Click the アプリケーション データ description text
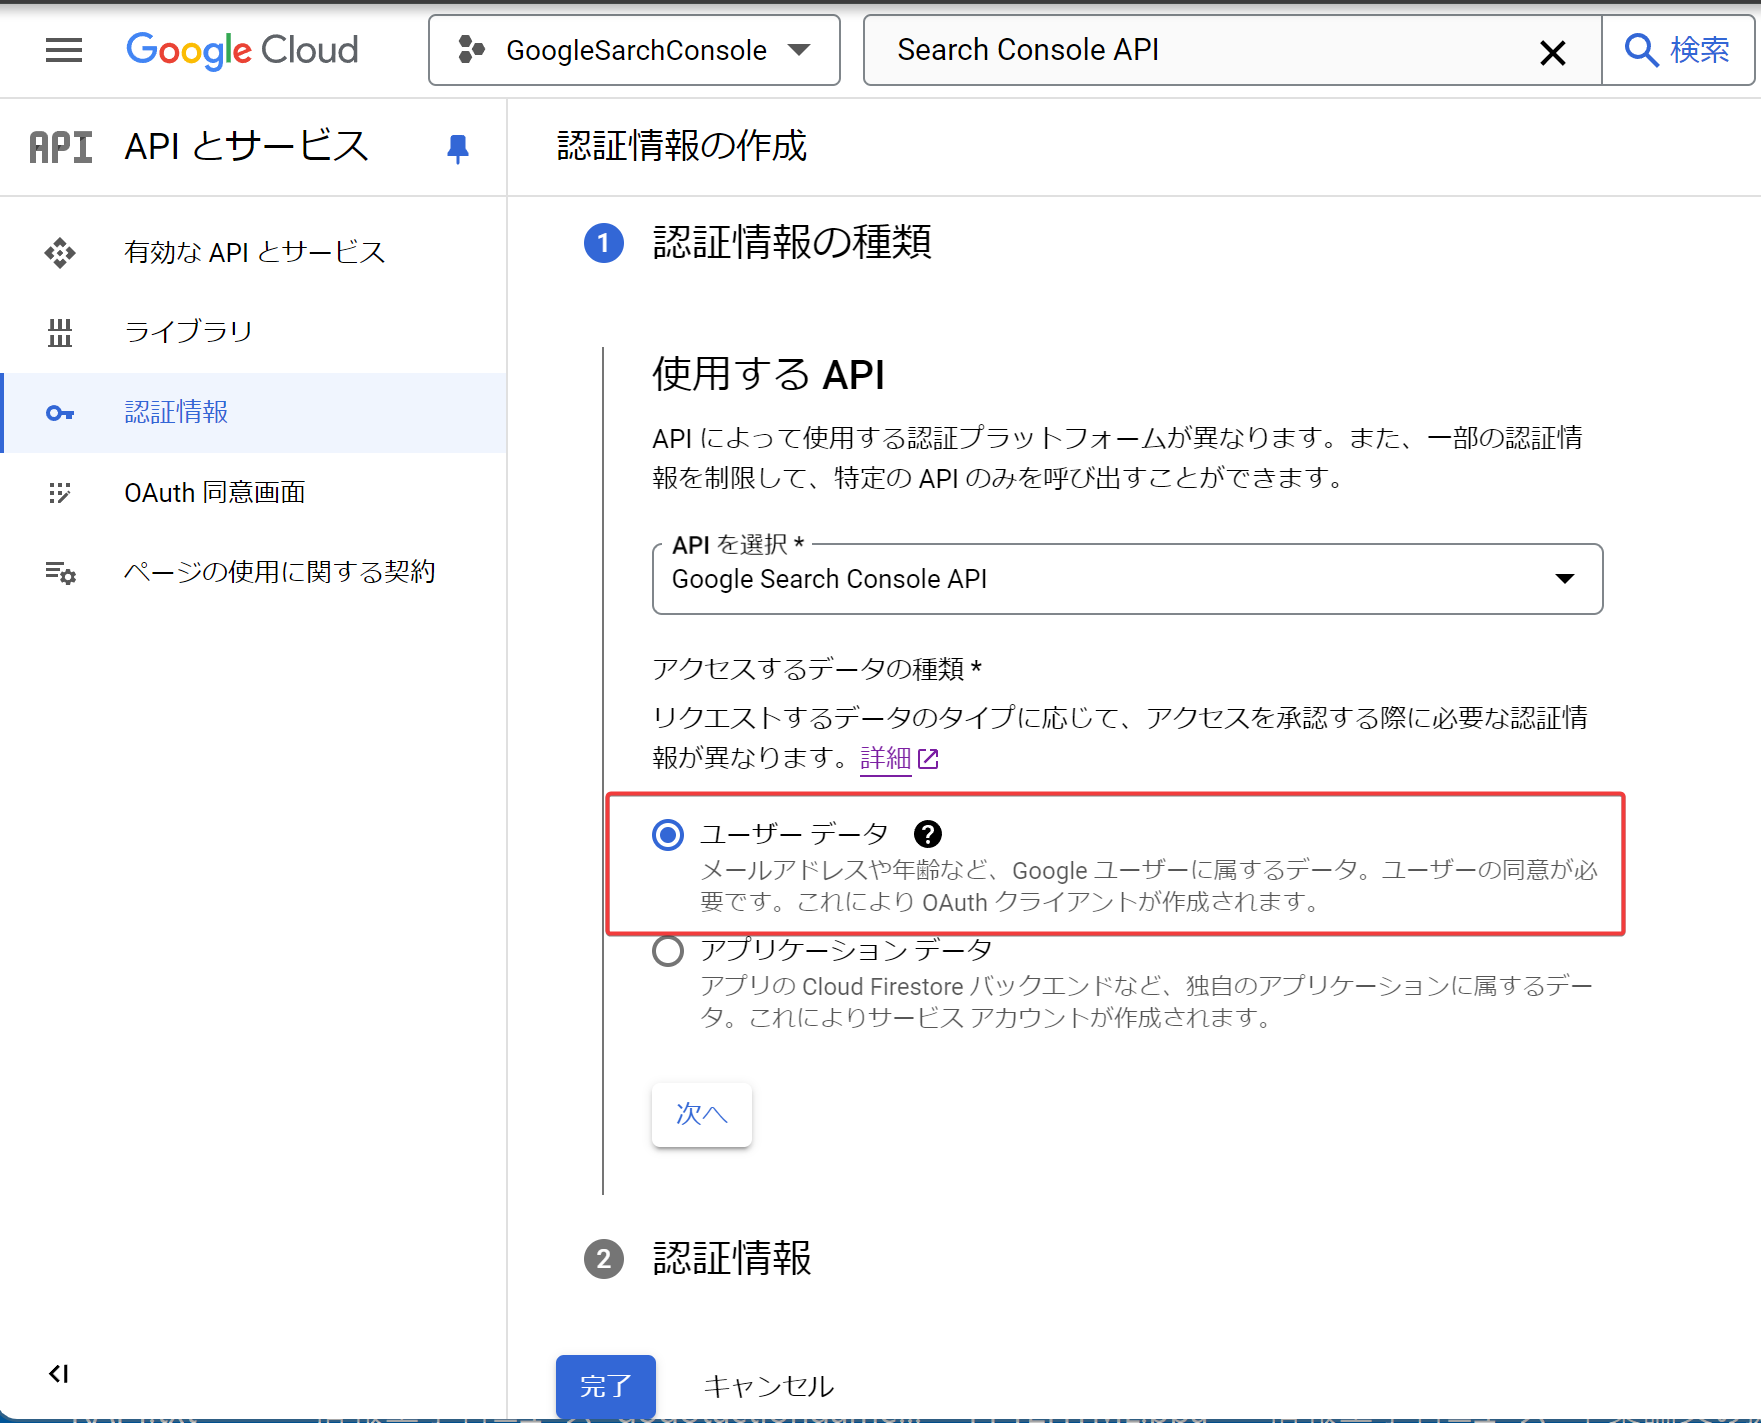 point(1147,1002)
